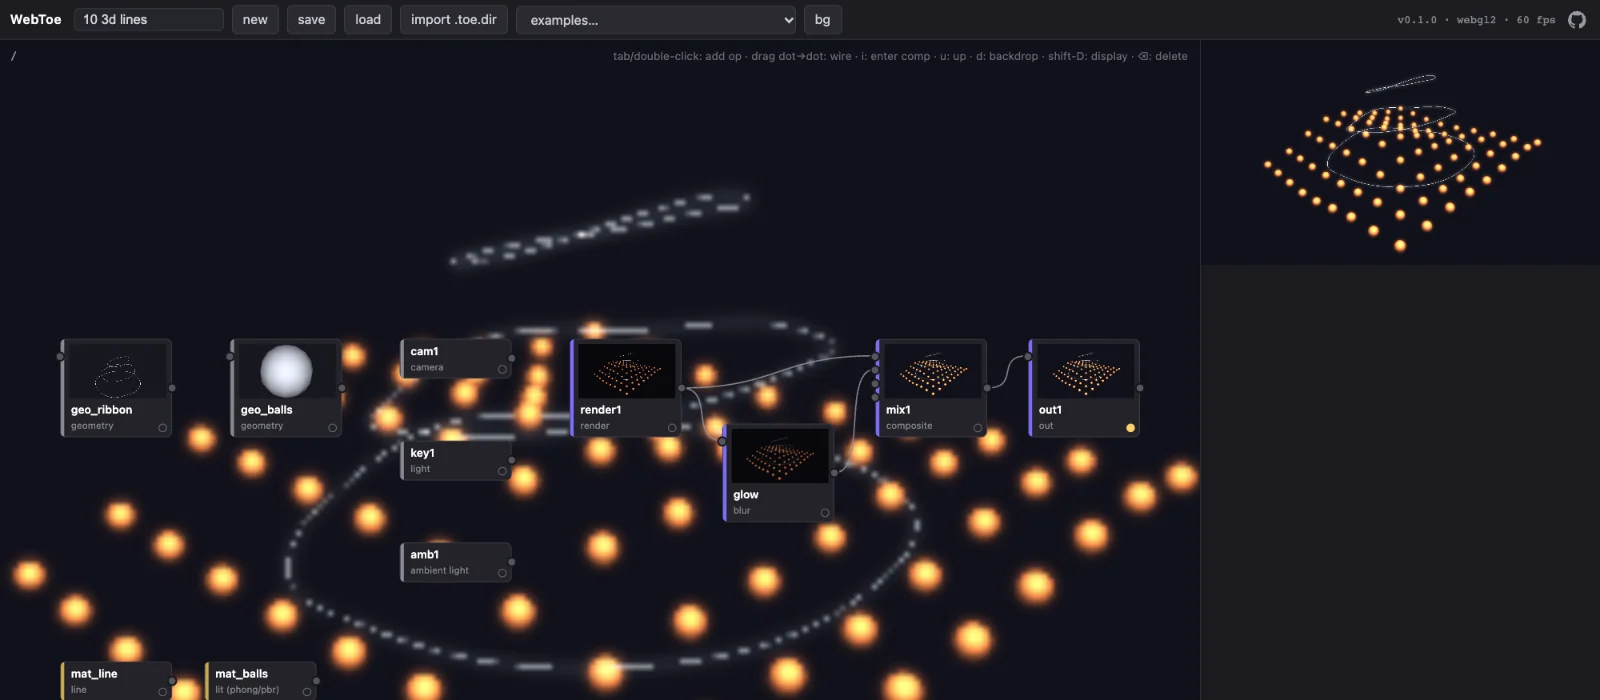Toggle display flag on cam1 node

502,369
